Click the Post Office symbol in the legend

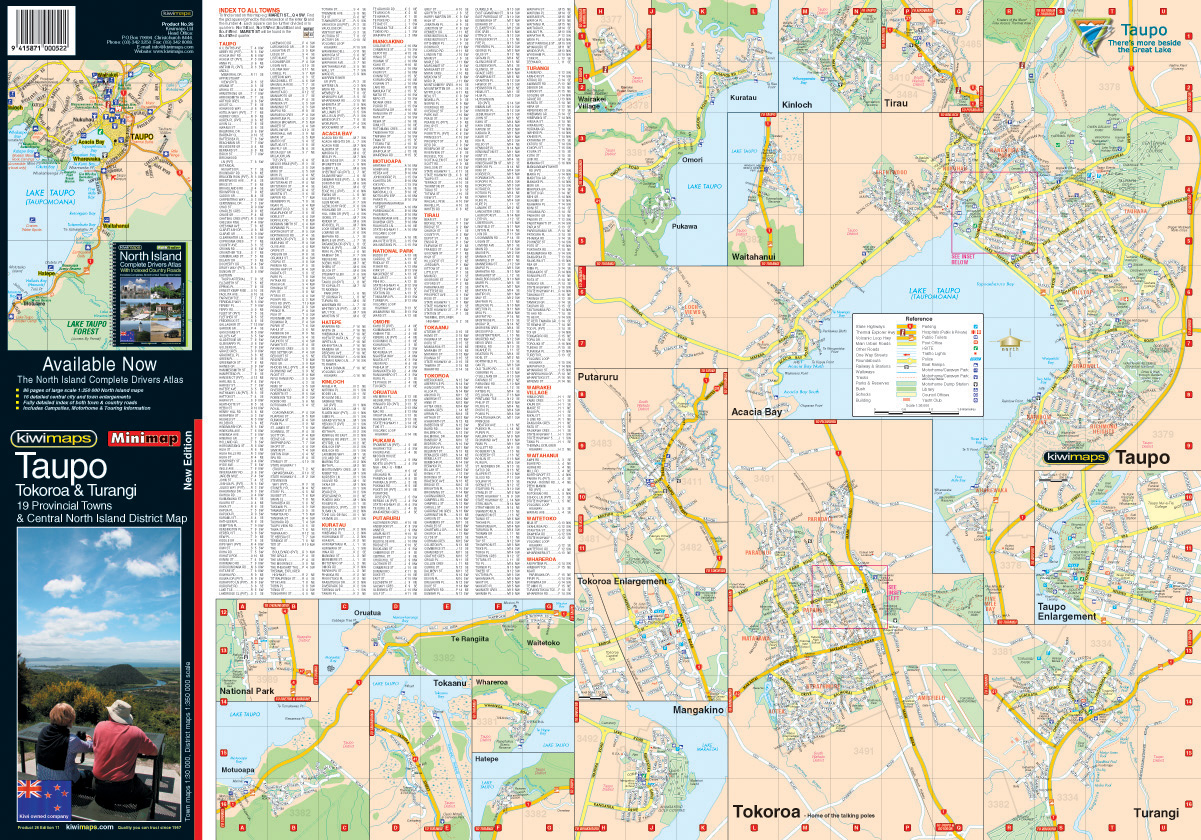click(x=976, y=342)
